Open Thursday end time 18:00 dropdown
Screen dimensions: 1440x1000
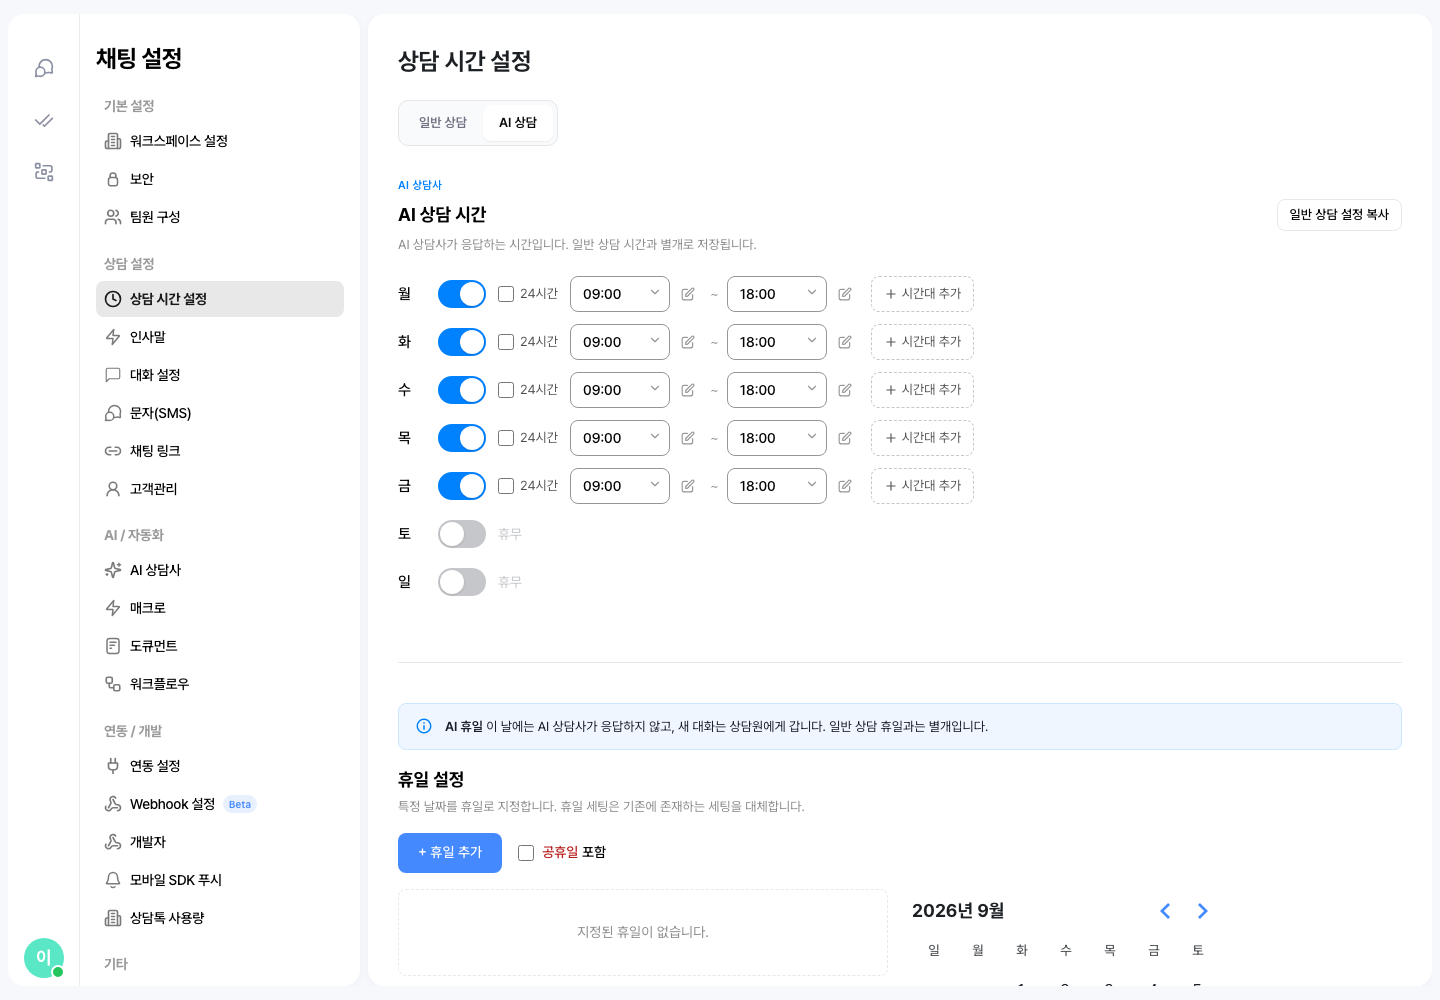777,438
